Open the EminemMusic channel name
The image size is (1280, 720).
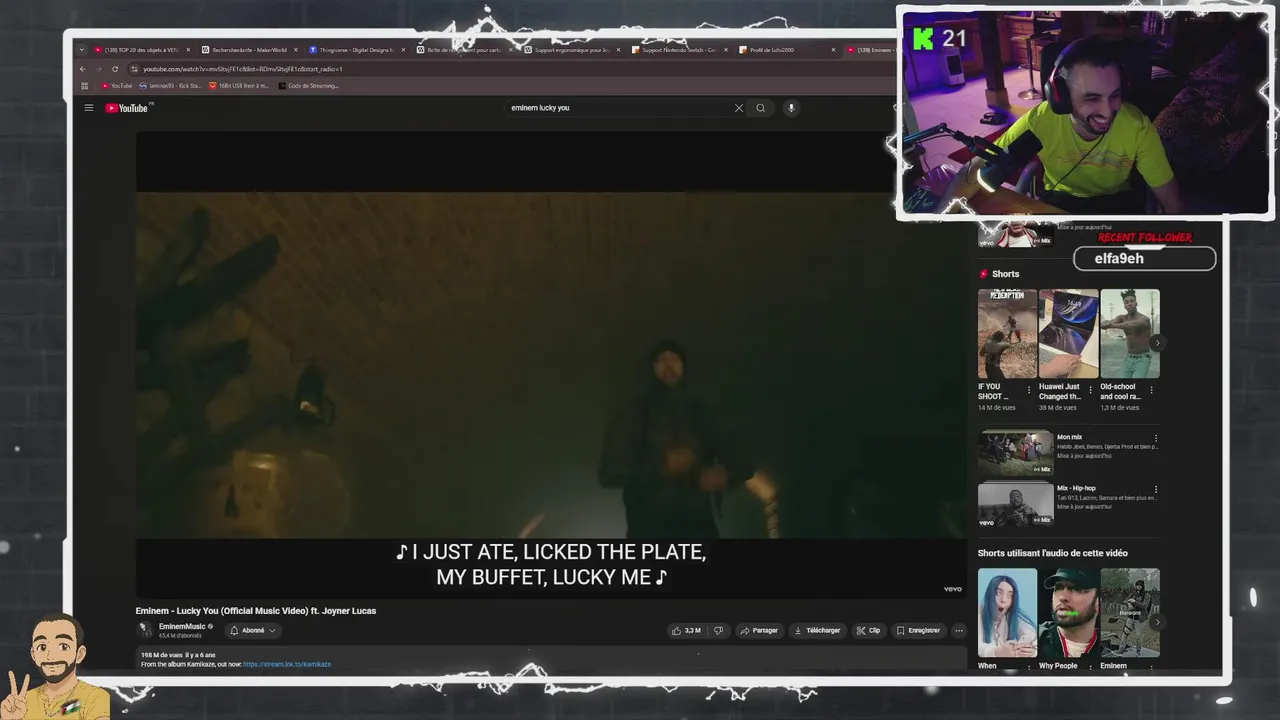pyautogui.click(x=182, y=627)
